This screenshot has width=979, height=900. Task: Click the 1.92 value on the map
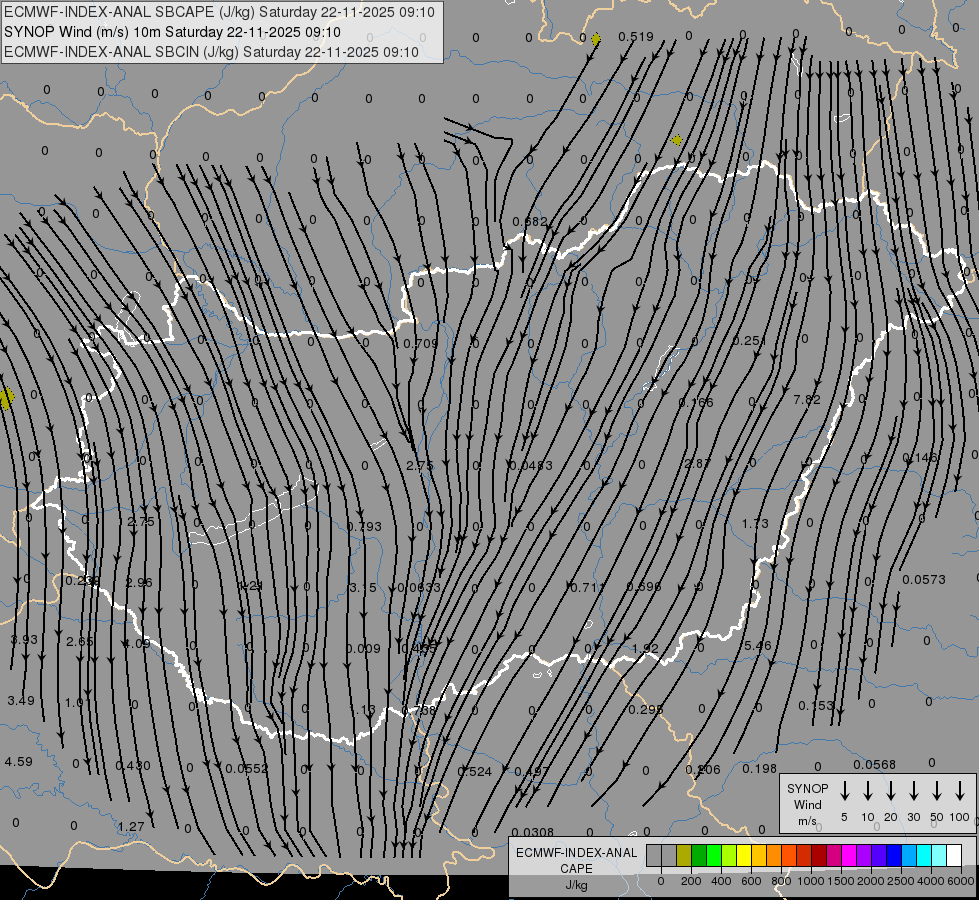click(645, 648)
